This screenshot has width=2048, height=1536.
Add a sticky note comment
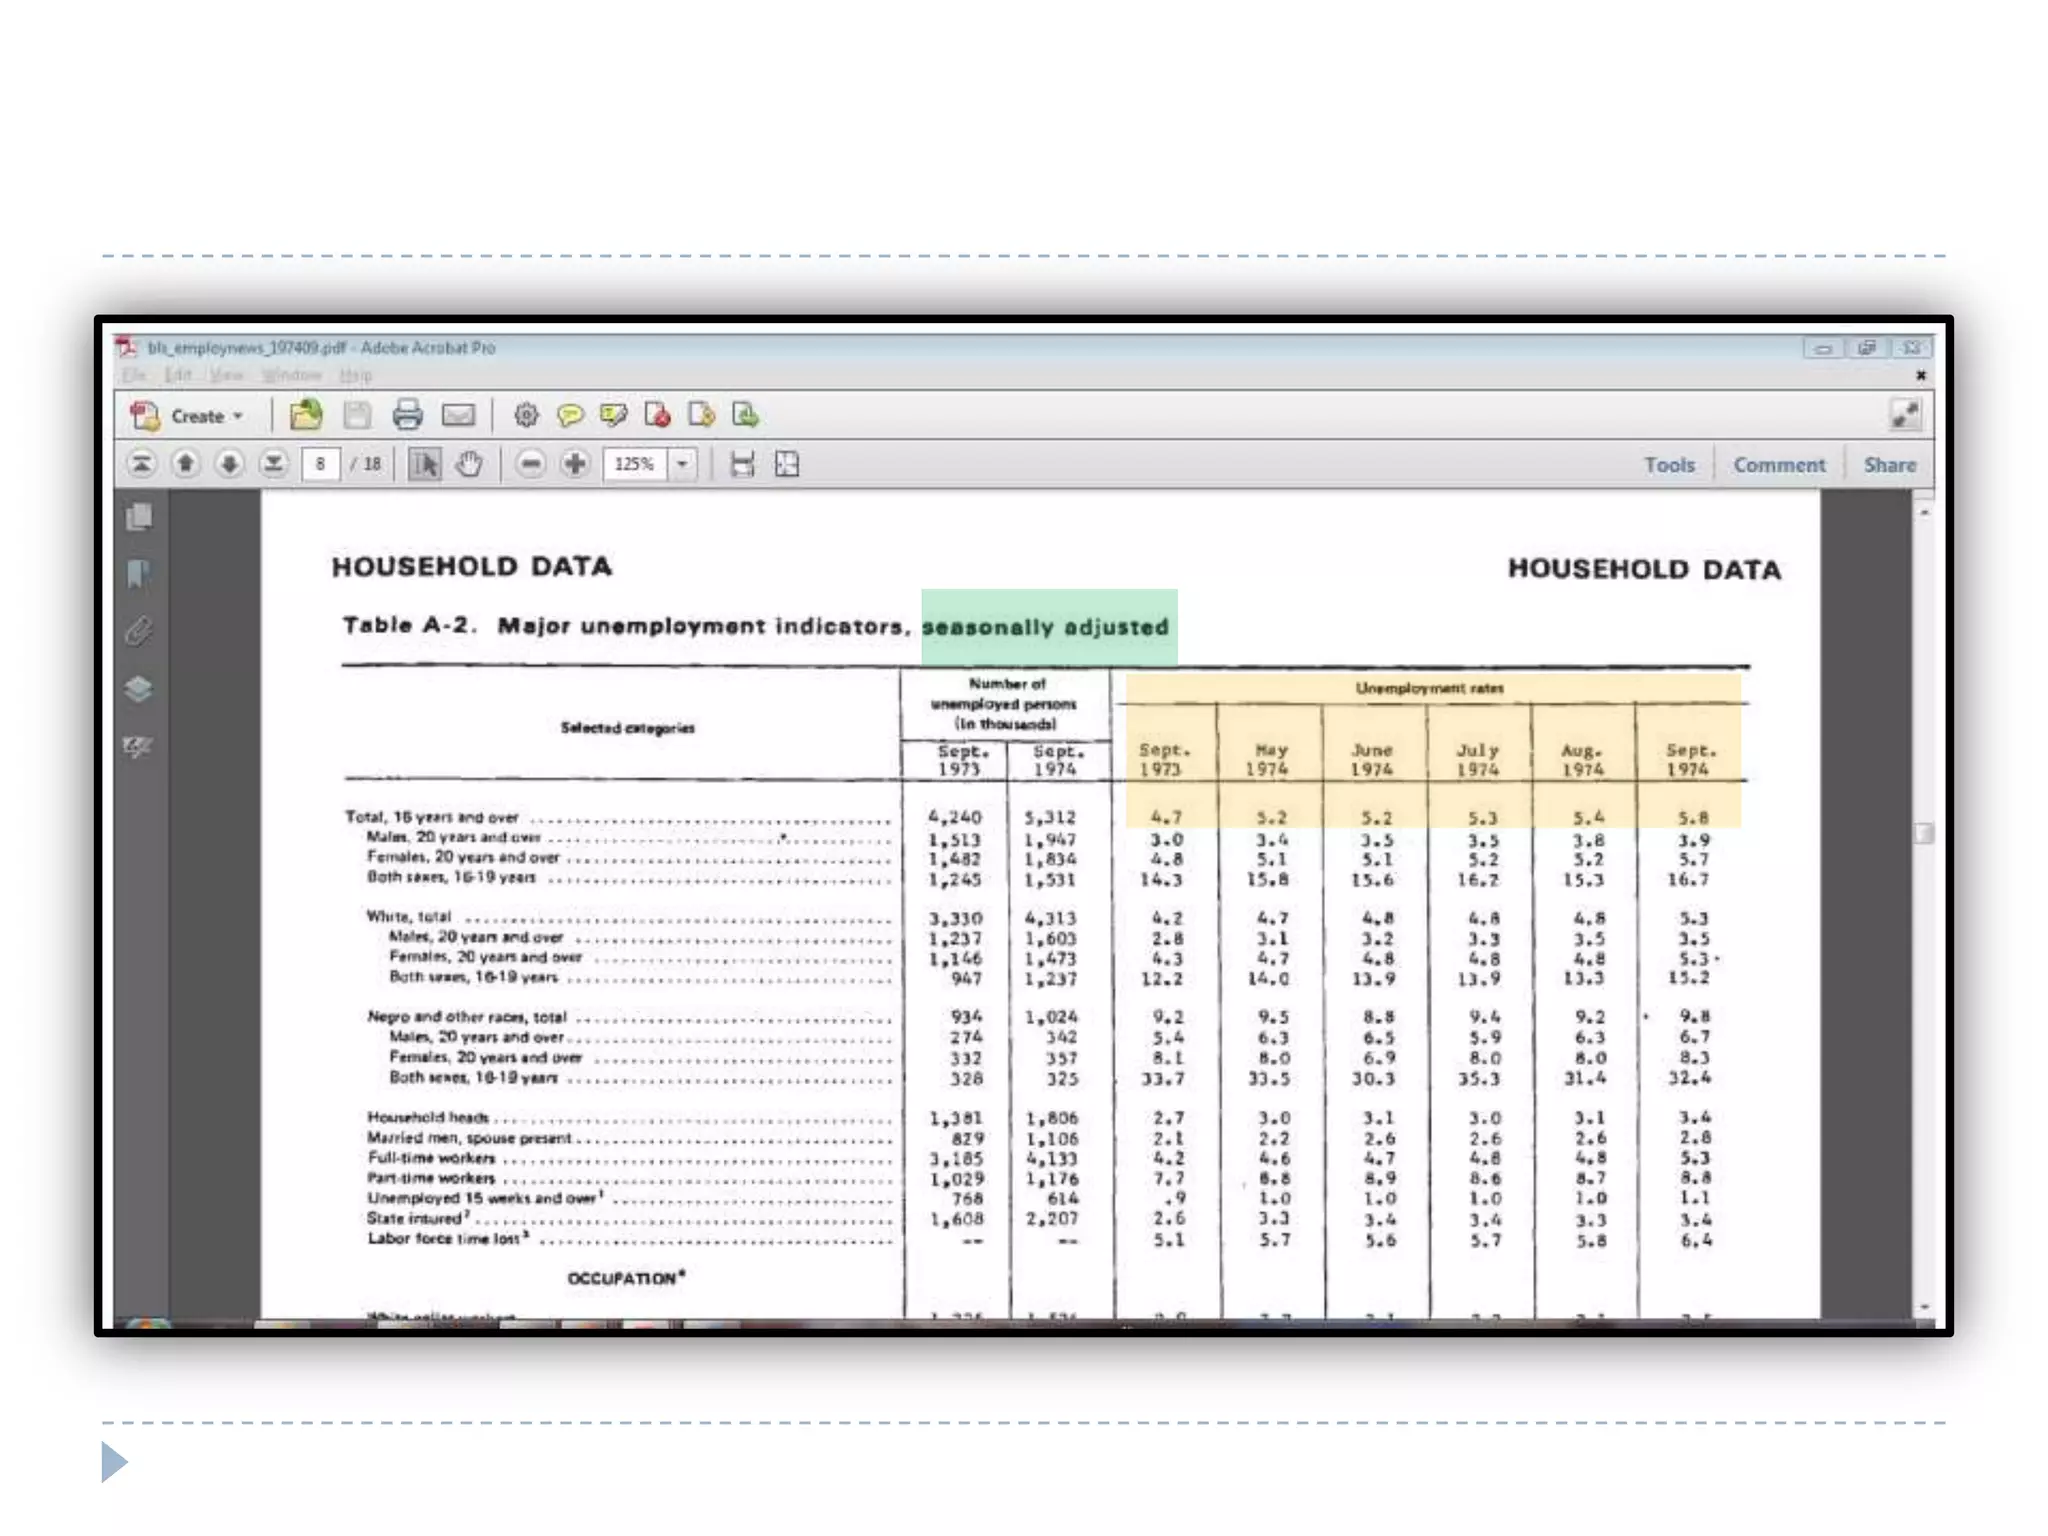tap(570, 414)
